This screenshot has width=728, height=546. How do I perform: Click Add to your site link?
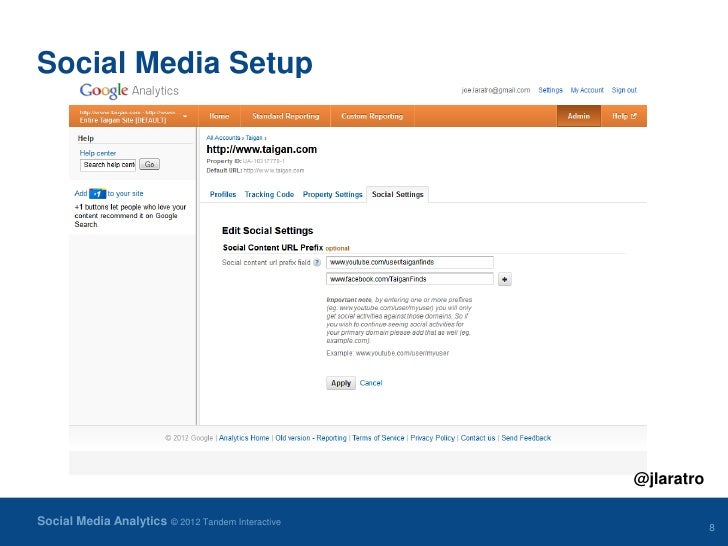pyautogui.click(x=109, y=194)
